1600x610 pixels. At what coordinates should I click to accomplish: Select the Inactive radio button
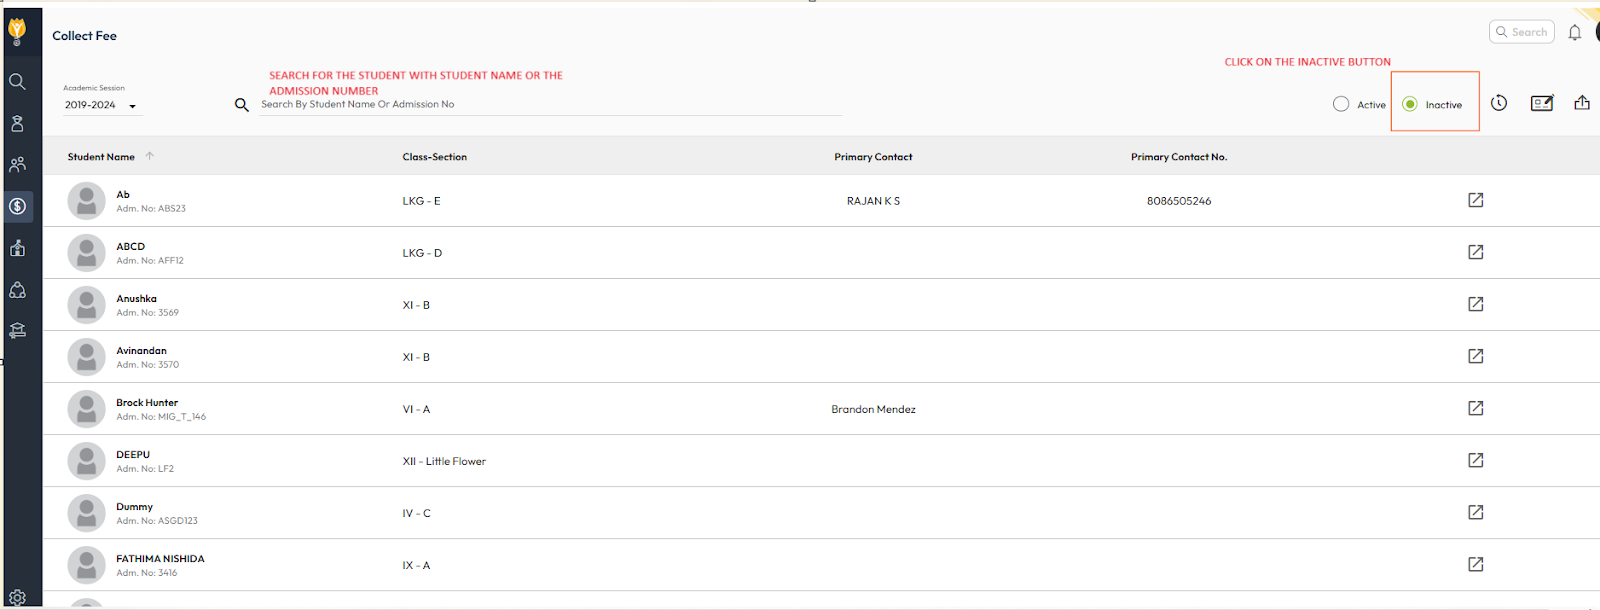tap(1410, 104)
